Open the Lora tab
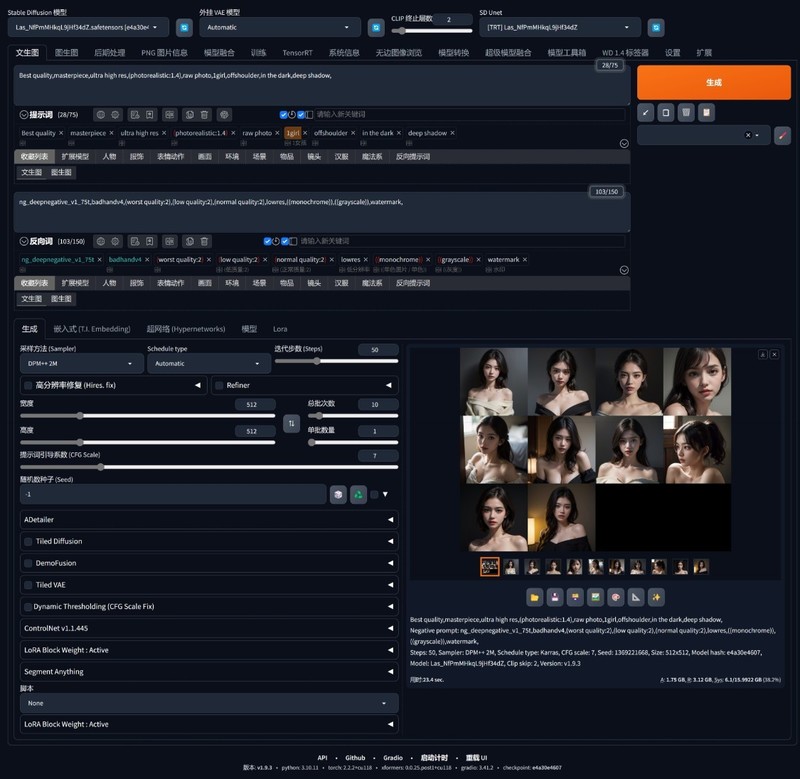800x779 pixels. (280, 328)
